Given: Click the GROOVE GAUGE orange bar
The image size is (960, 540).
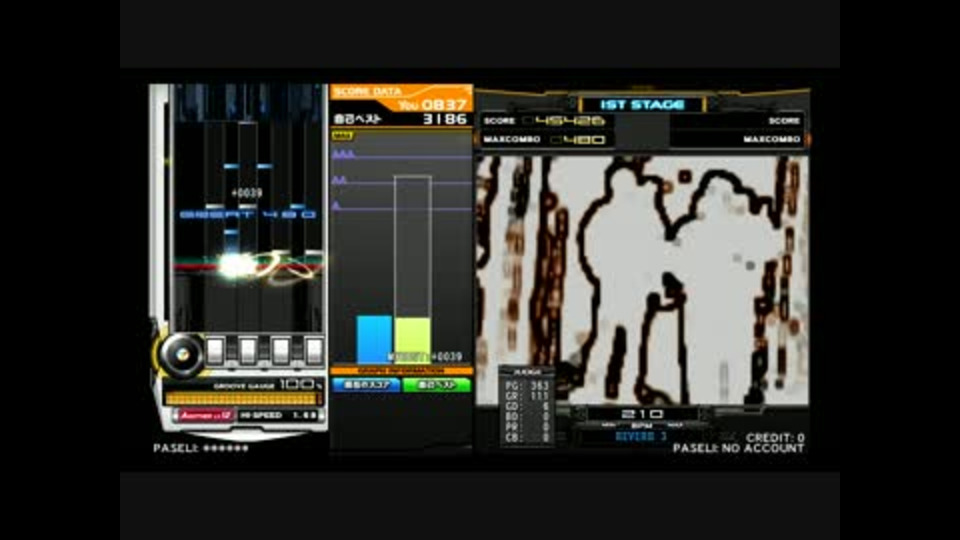Looking at the screenshot, I should (x=244, y=399).
